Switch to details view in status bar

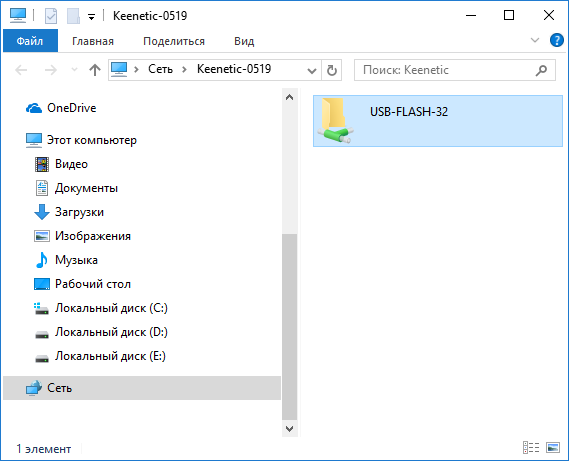tap(531, 448)
